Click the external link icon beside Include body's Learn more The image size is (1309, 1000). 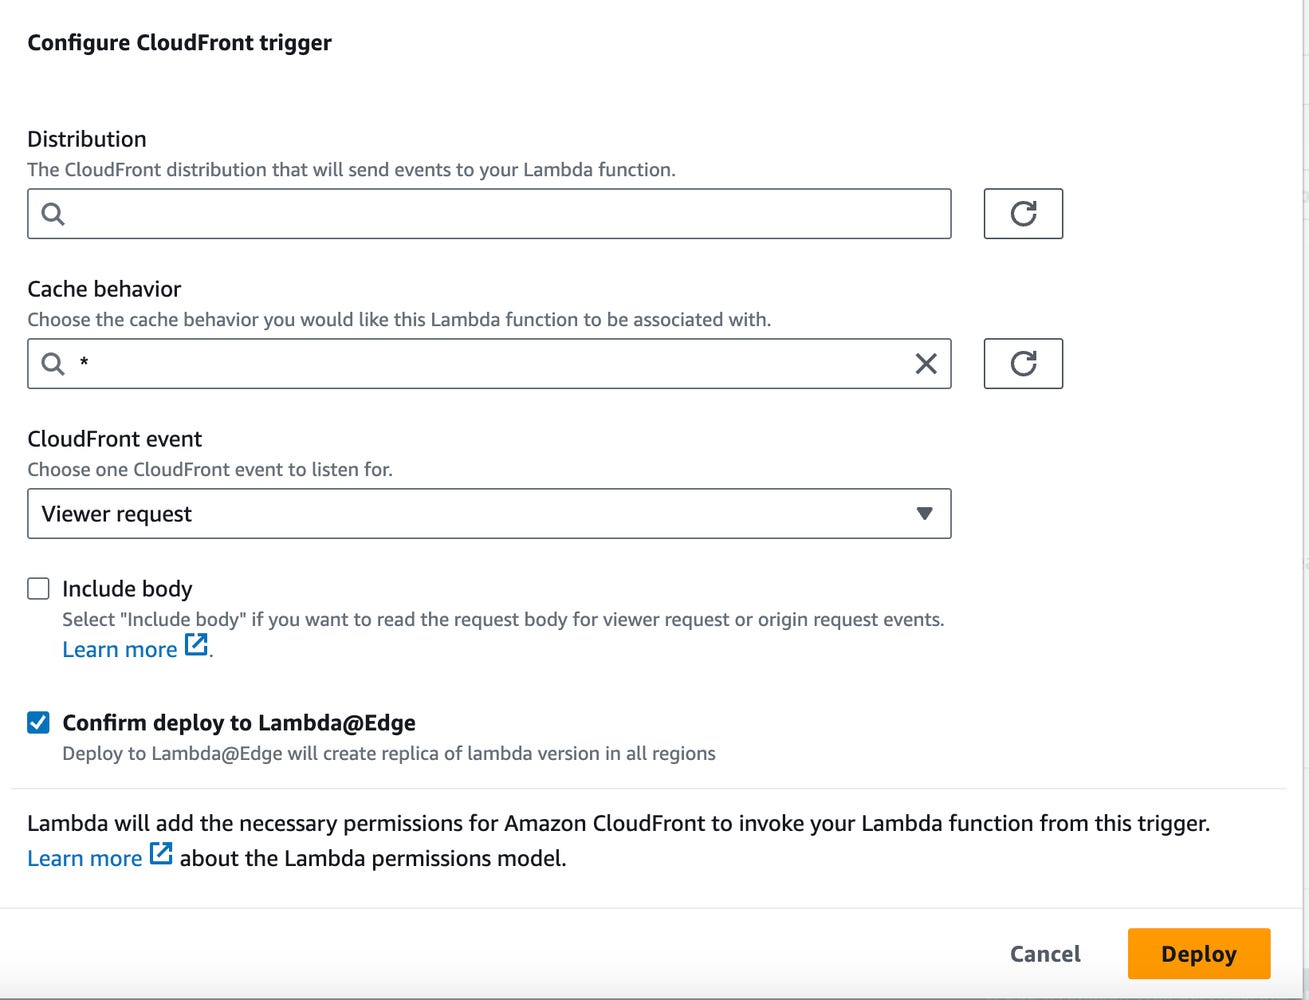point(196,645)
